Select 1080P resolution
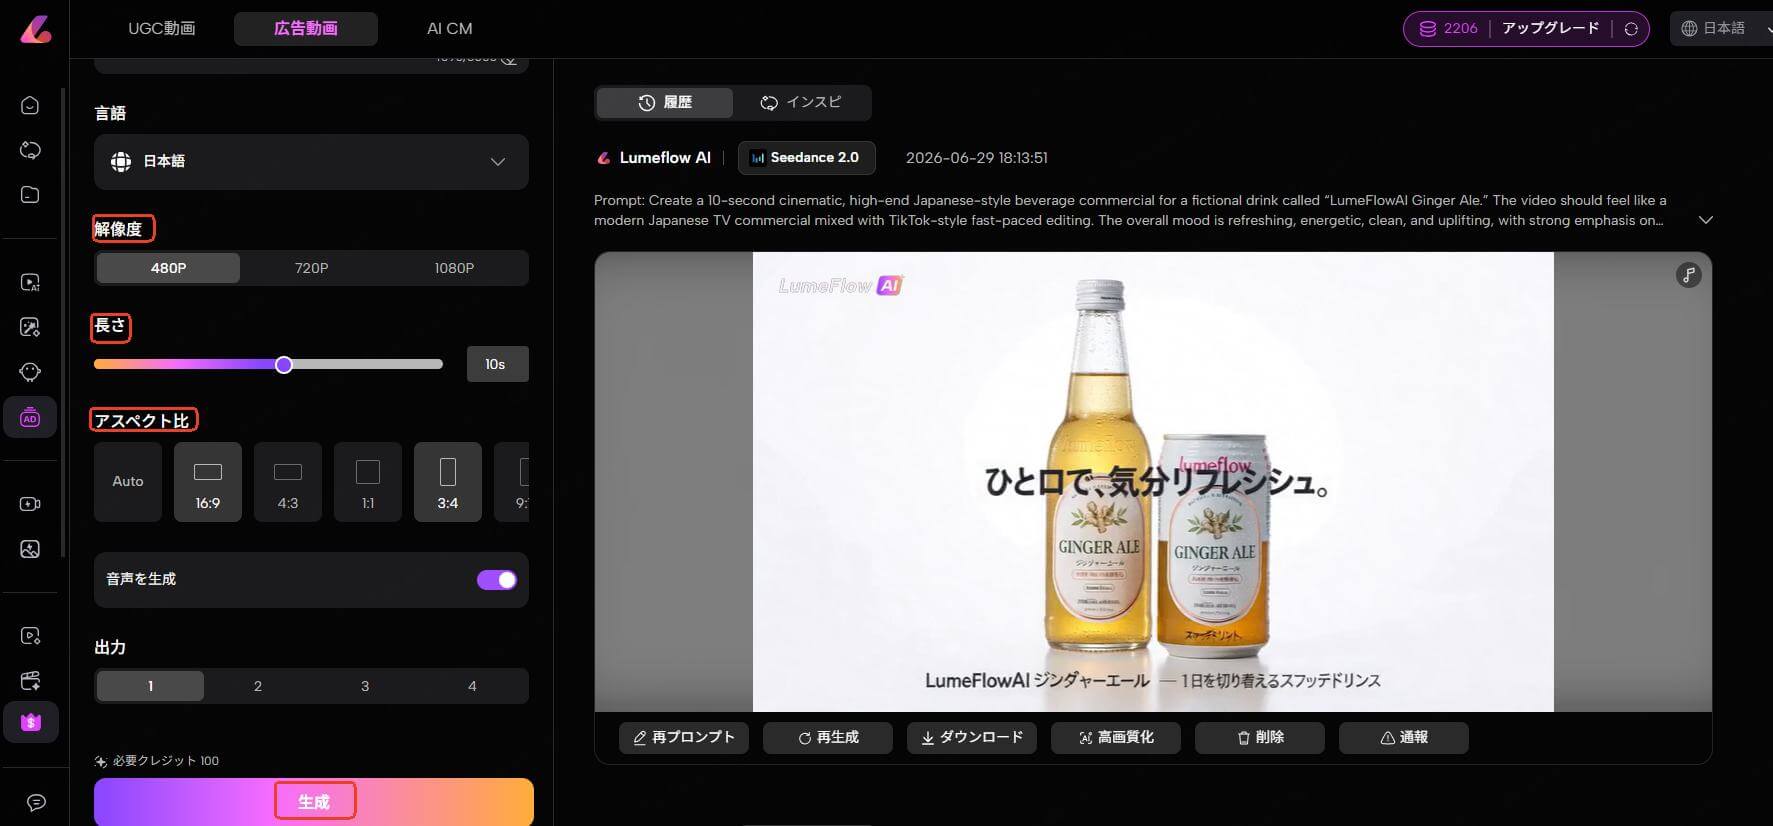Viewport: 1773px width, 826px height. click(454, 268)
